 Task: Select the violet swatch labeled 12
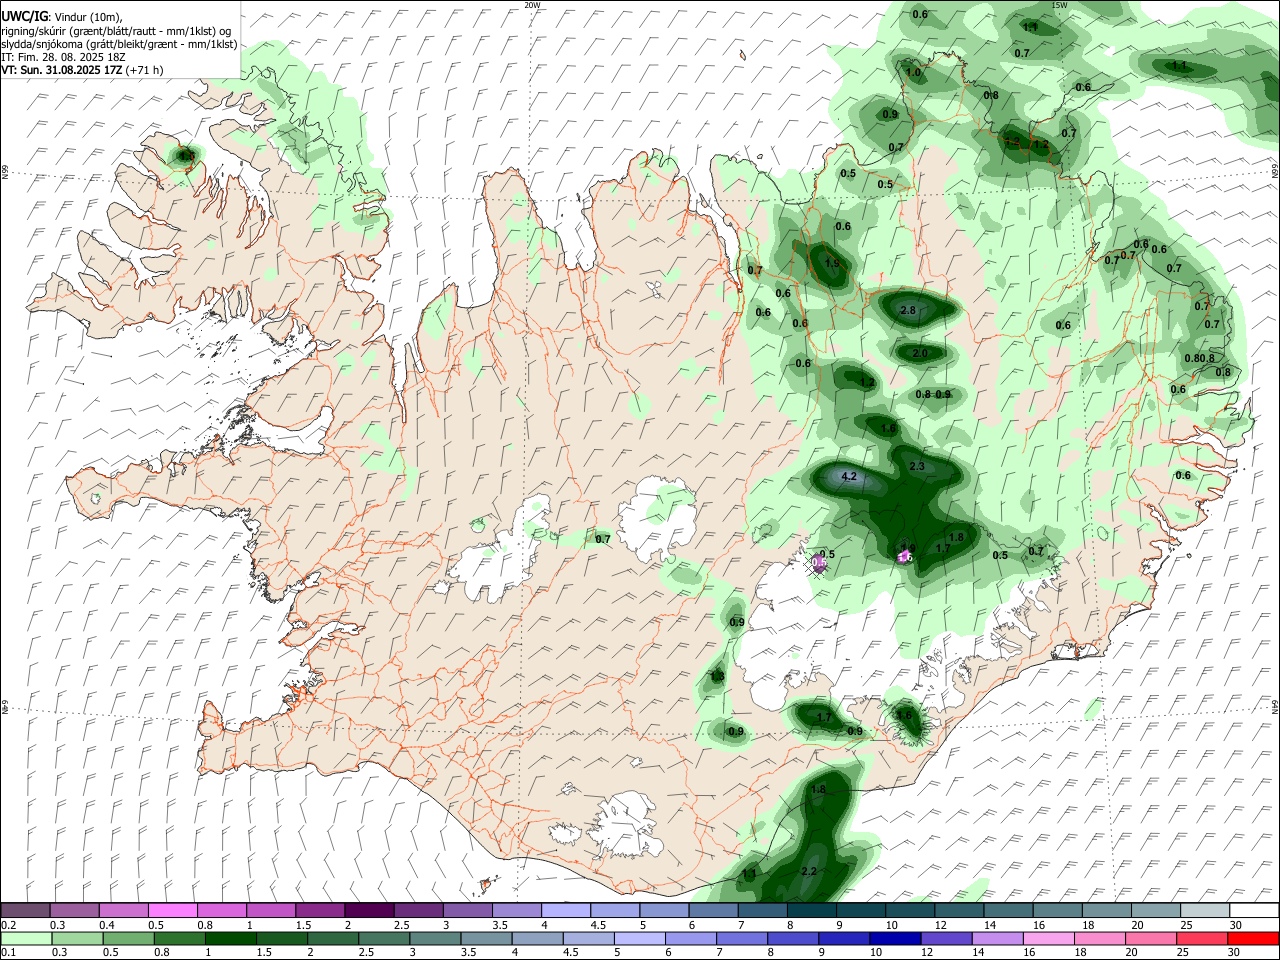(944, 939)
